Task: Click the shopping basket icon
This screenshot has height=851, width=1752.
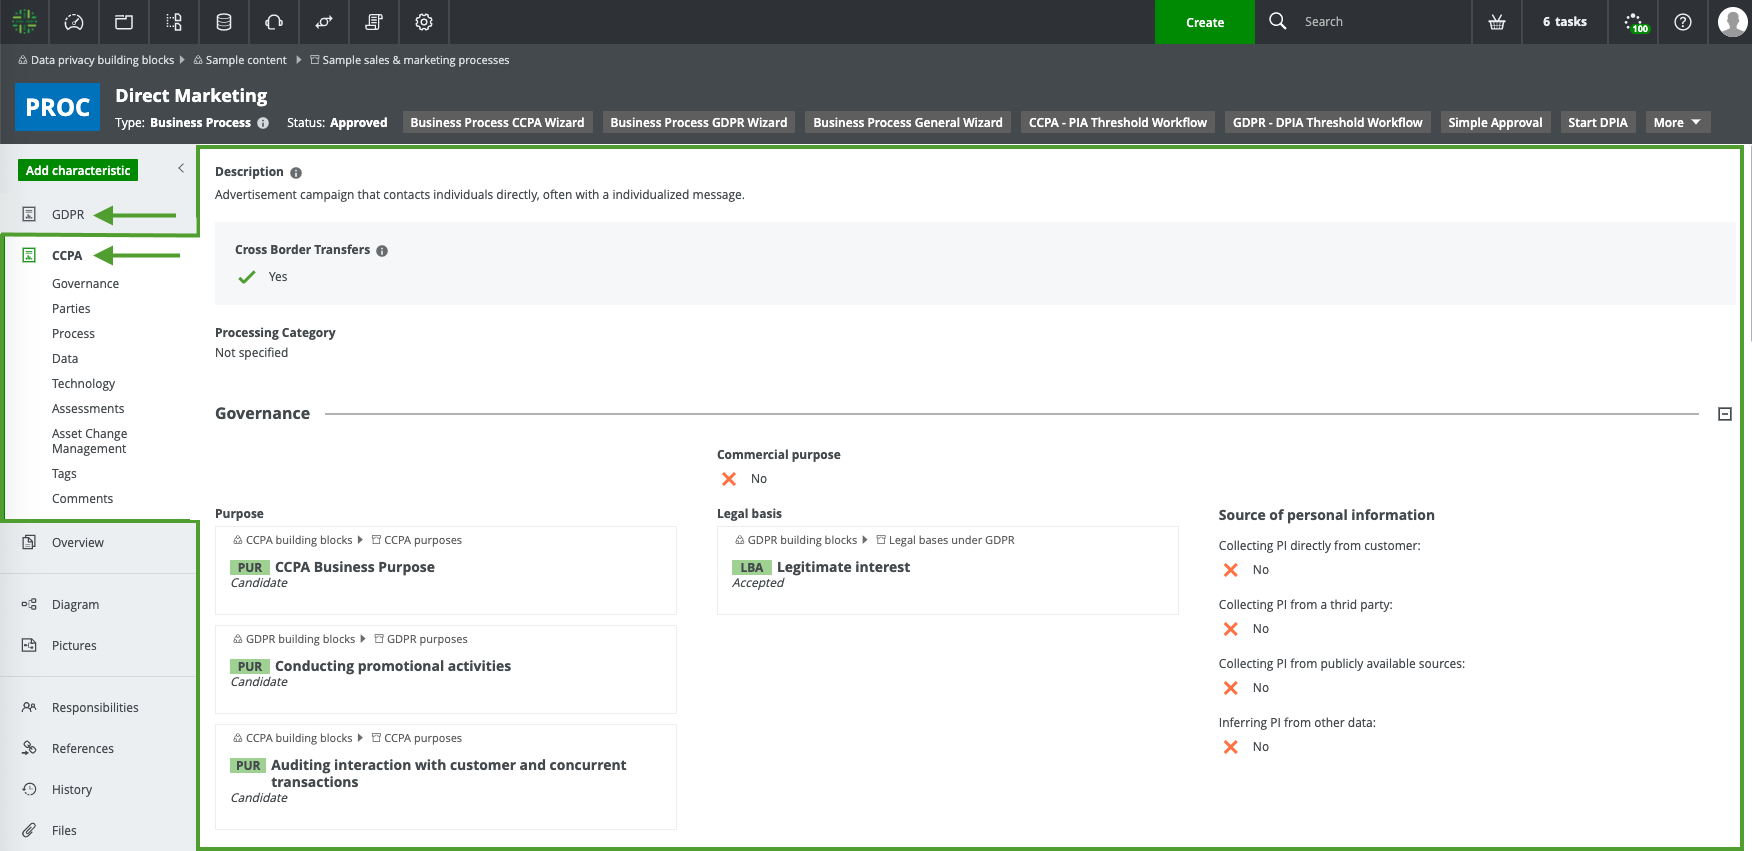Action: [x=1497, y=22]
